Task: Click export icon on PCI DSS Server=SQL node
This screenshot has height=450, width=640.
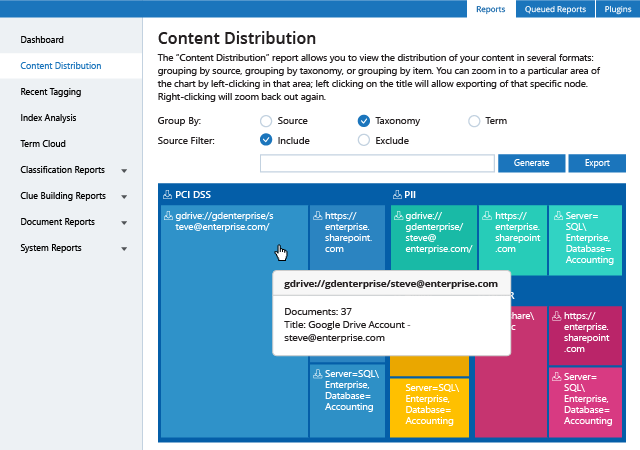Action: tap(318, 374)
